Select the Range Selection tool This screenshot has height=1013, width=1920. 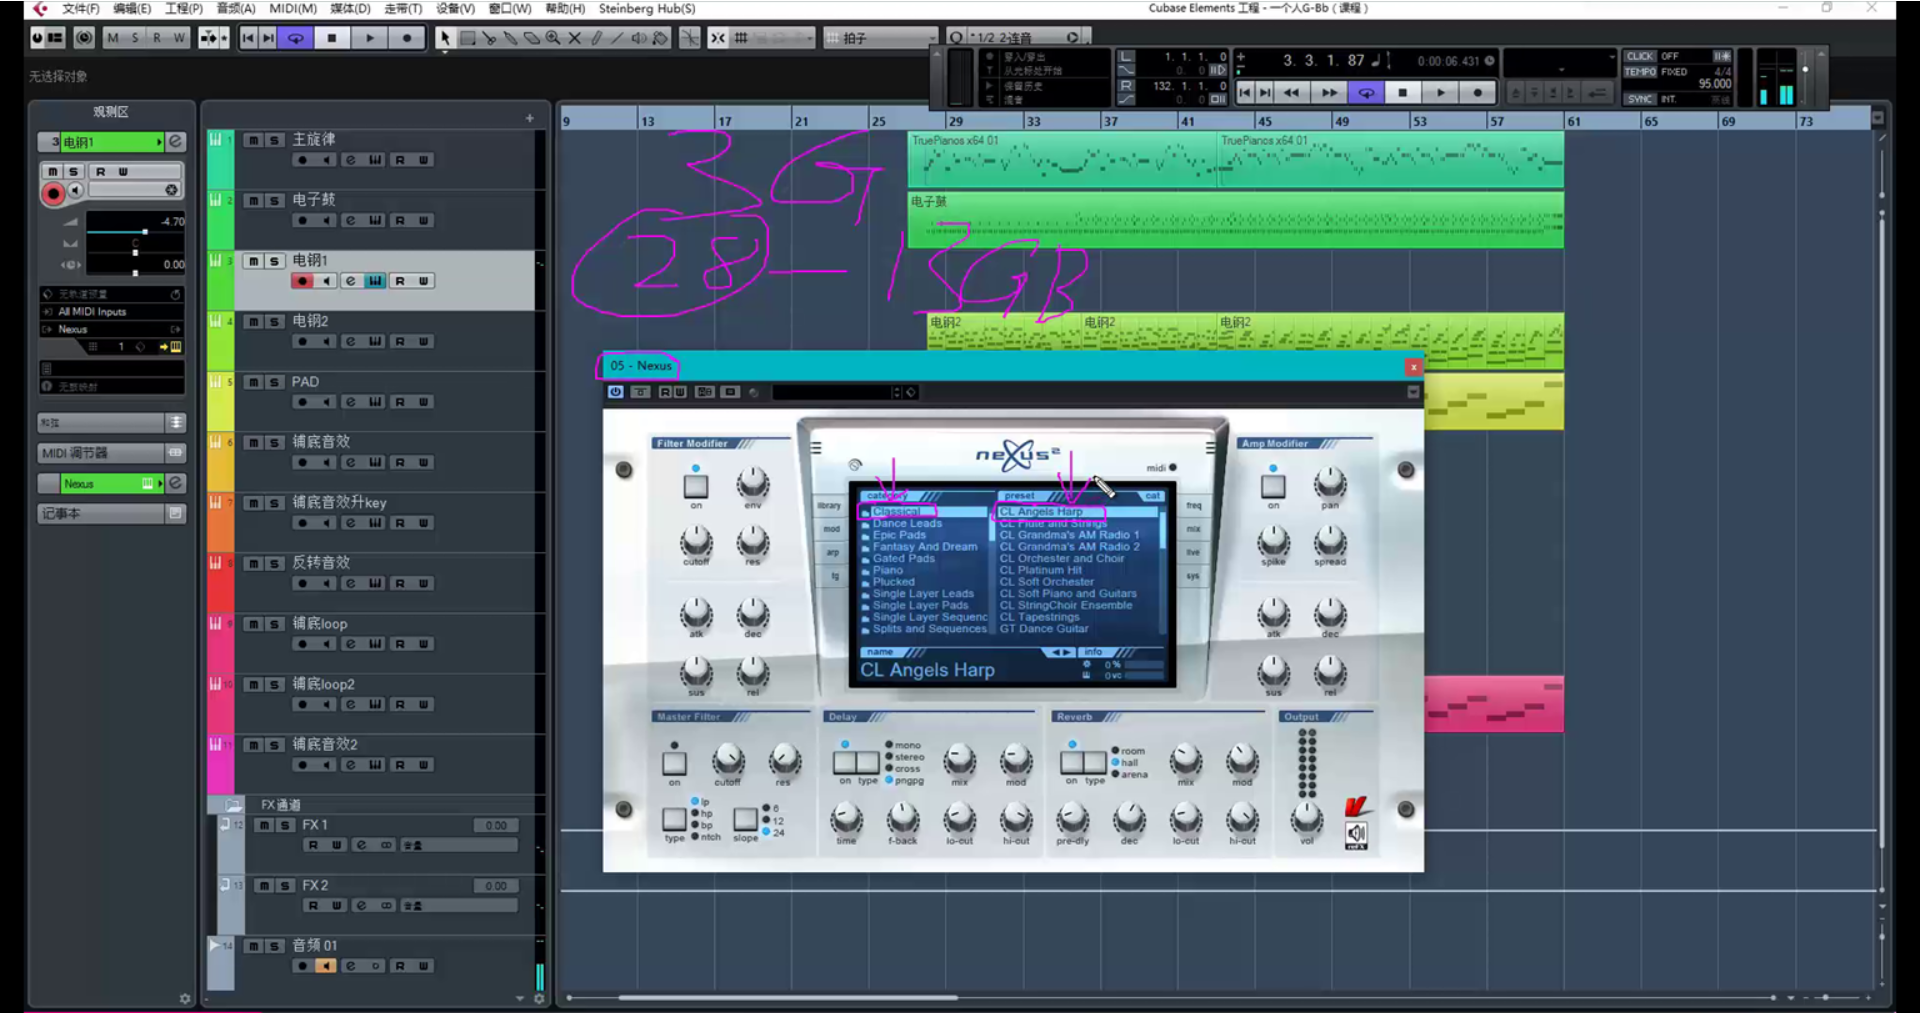(x=467, y=38)
